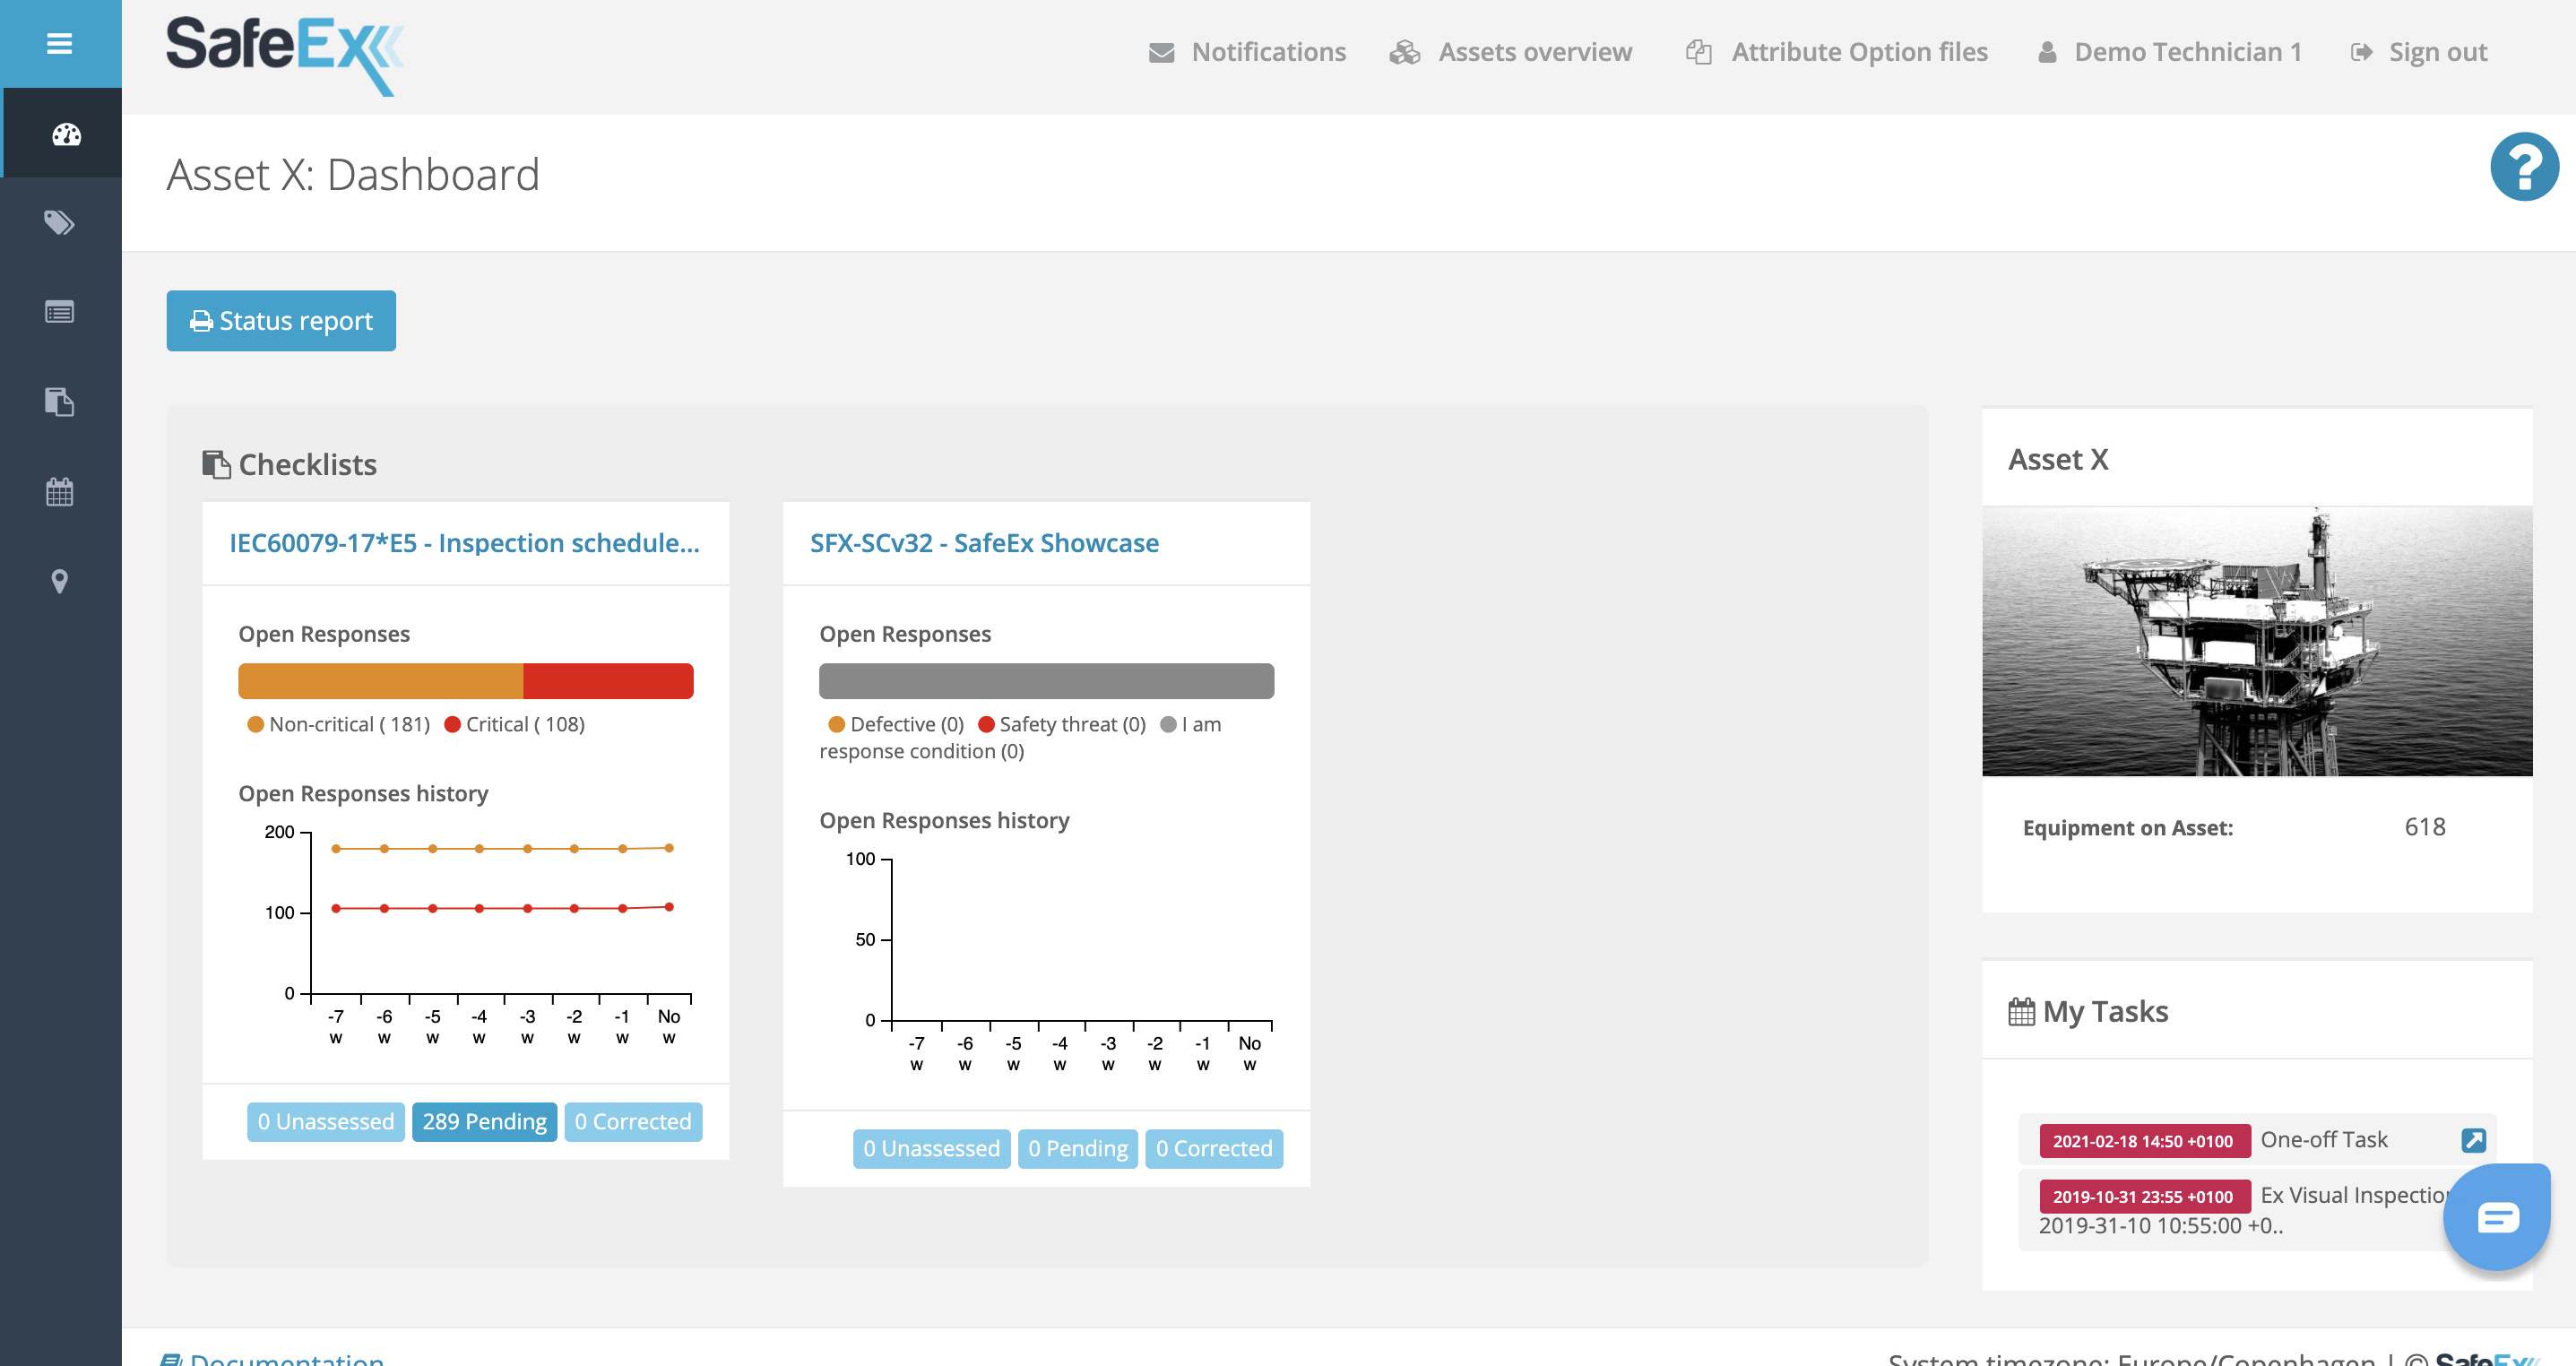Click the red Critical segment of bar
The width and height of the screenshot is (2576, 1366).
click(607, 681)
